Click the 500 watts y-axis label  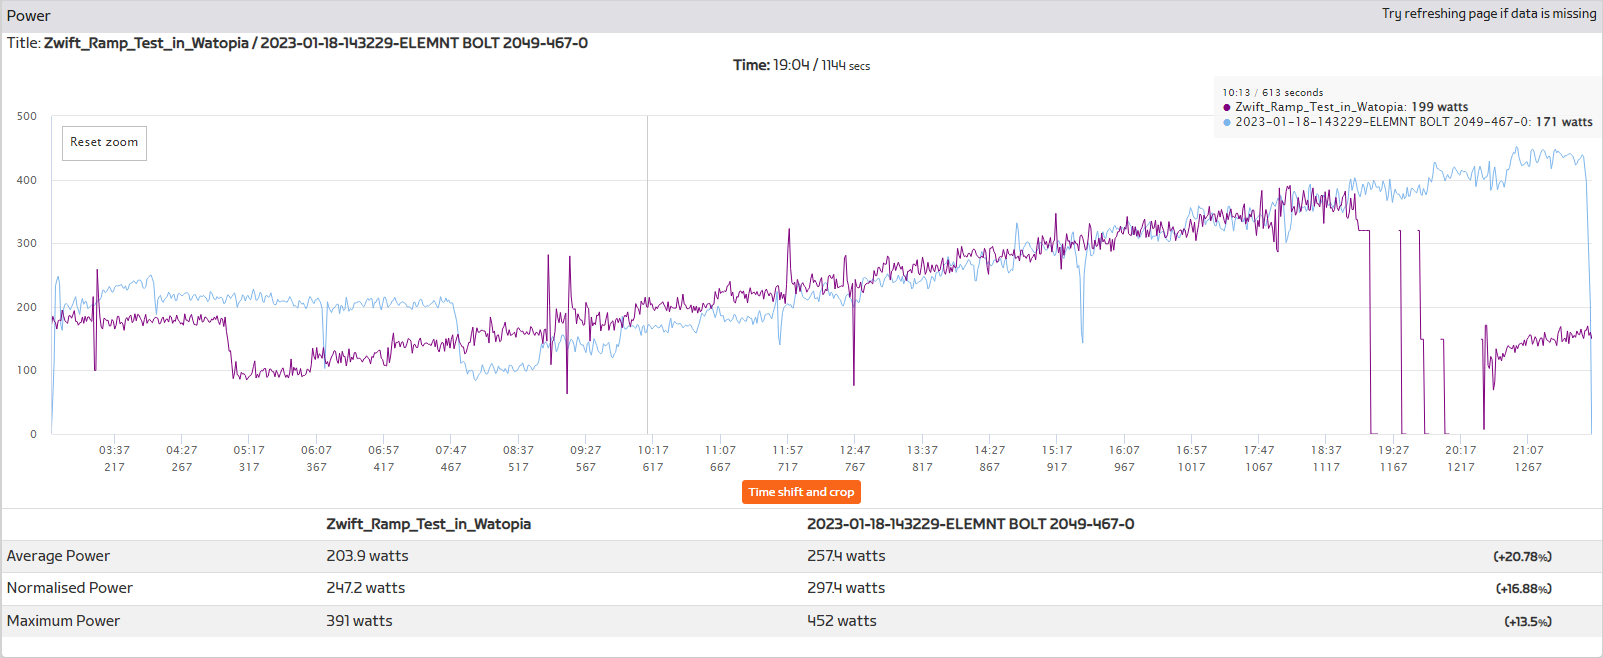pyautogui.click(x=27, y=116)
